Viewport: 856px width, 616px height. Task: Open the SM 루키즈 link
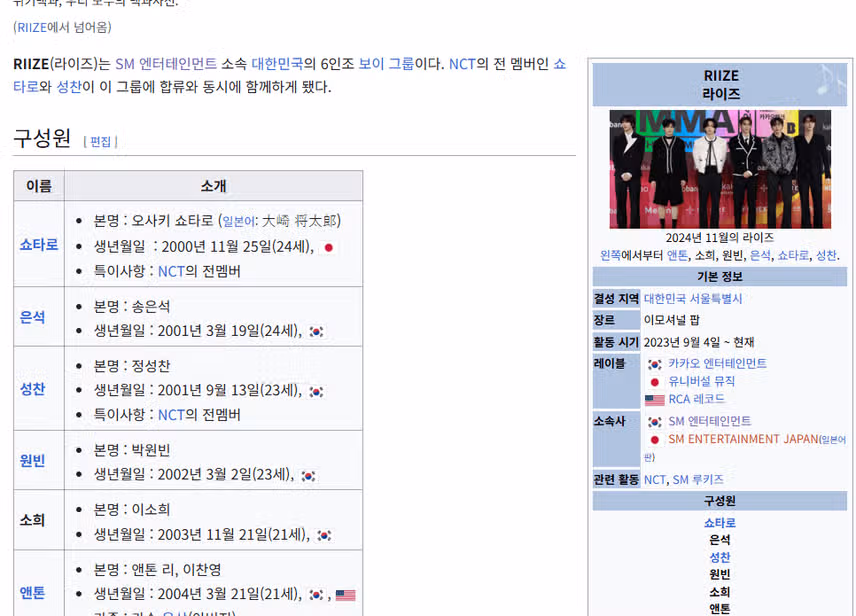click(x=698, y=480)
